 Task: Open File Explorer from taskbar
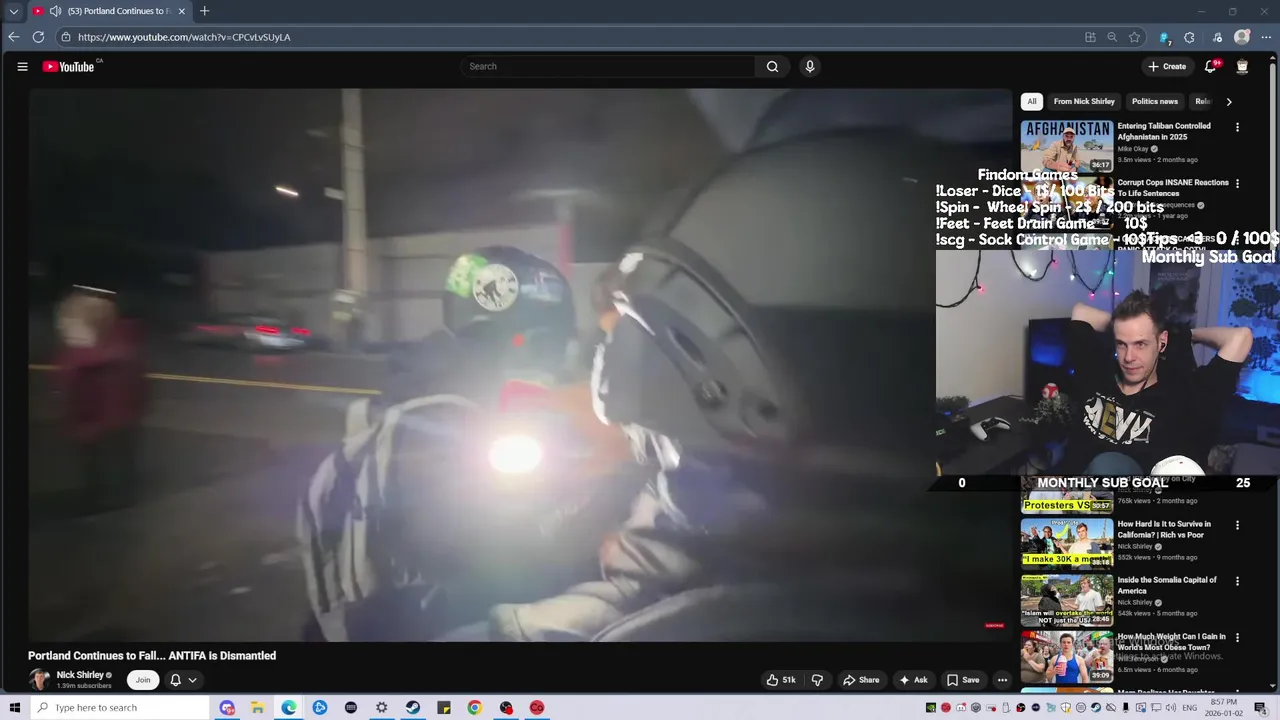(x=257, y=708)
